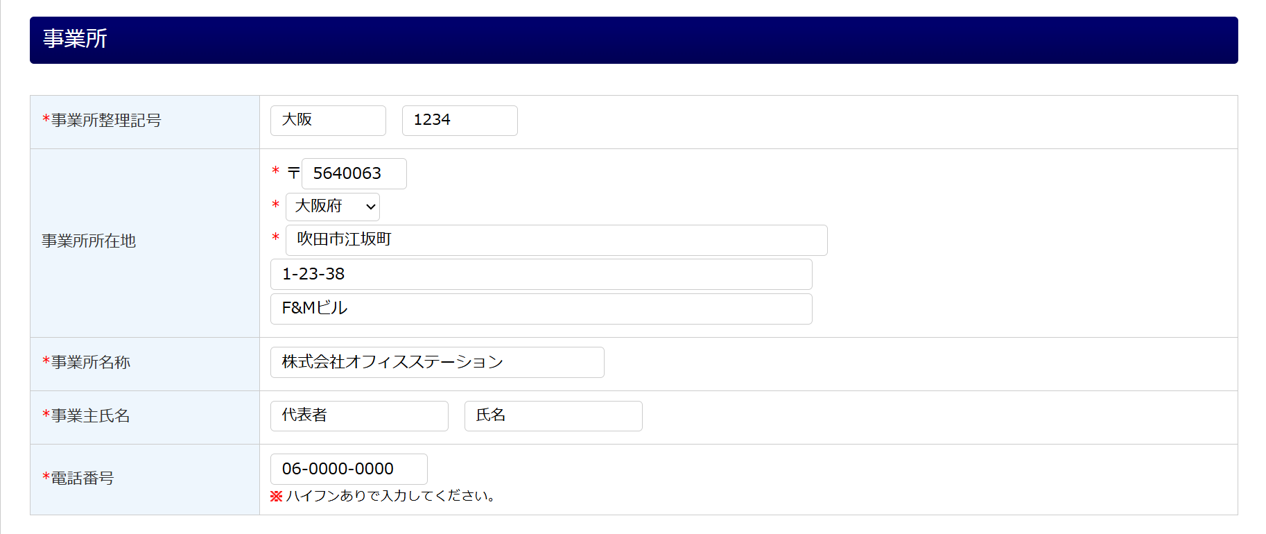Click the 代表者 owner name field
Screen dimensions: 1266x534
pos(359,416)
